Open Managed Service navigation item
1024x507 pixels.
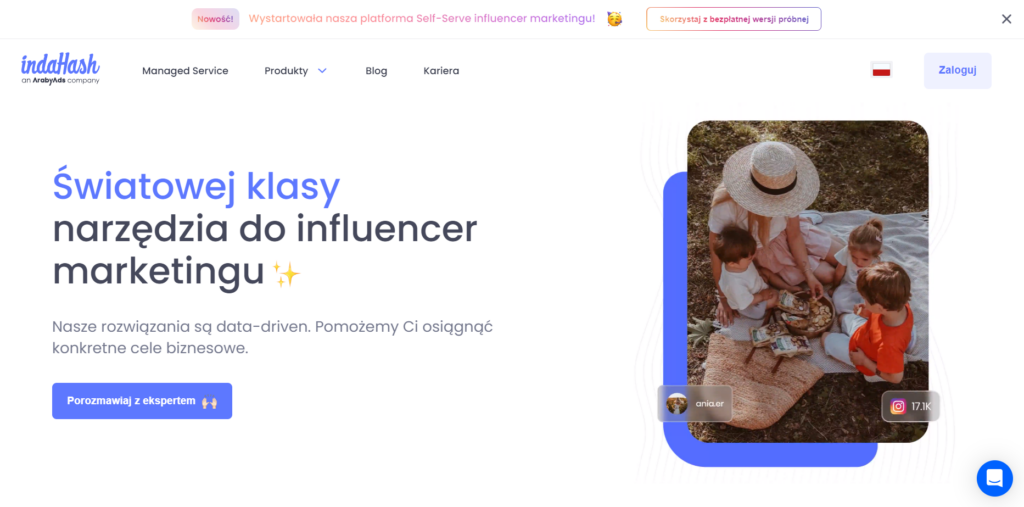[x=185, y=71]
